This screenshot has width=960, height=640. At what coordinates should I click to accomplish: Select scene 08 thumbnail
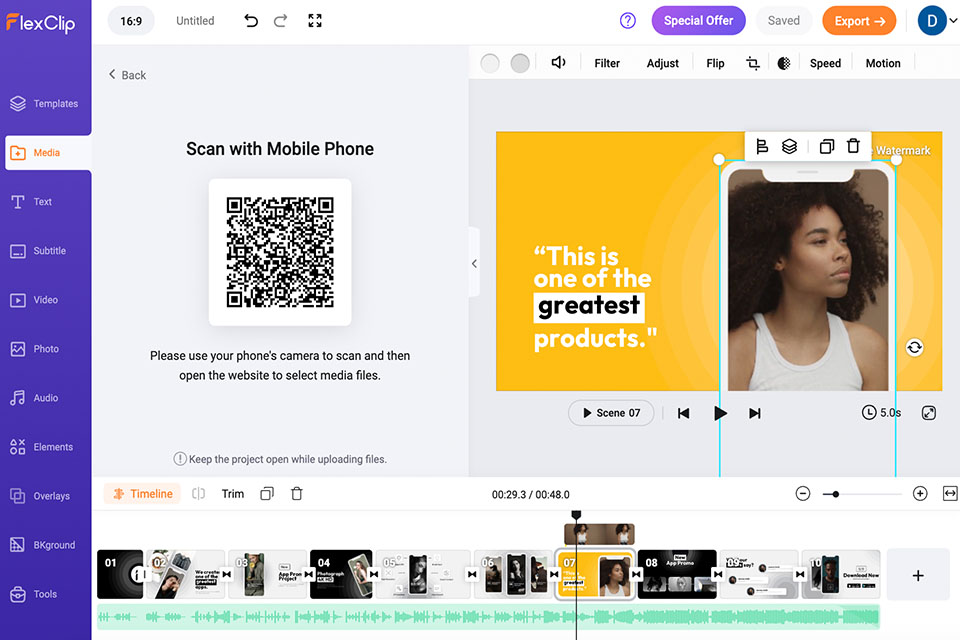click(x=677, y=574)
